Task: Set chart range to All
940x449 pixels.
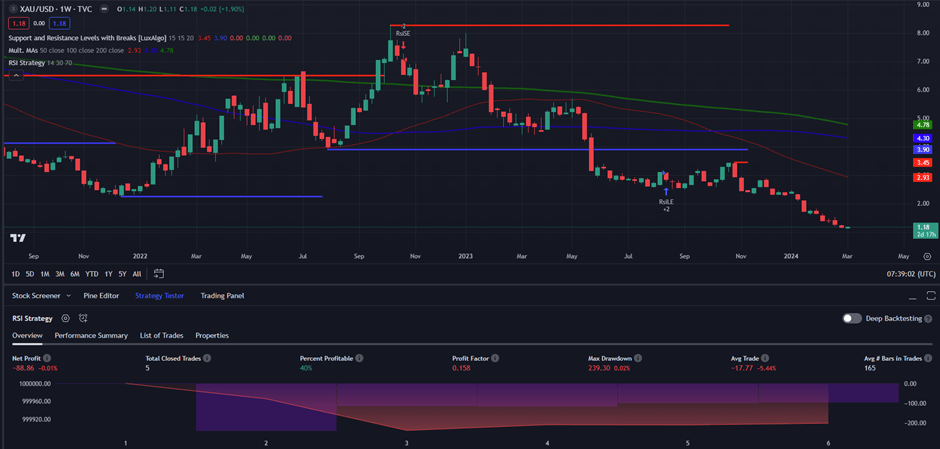Action: pyautogui.click(x=137, y=274)
